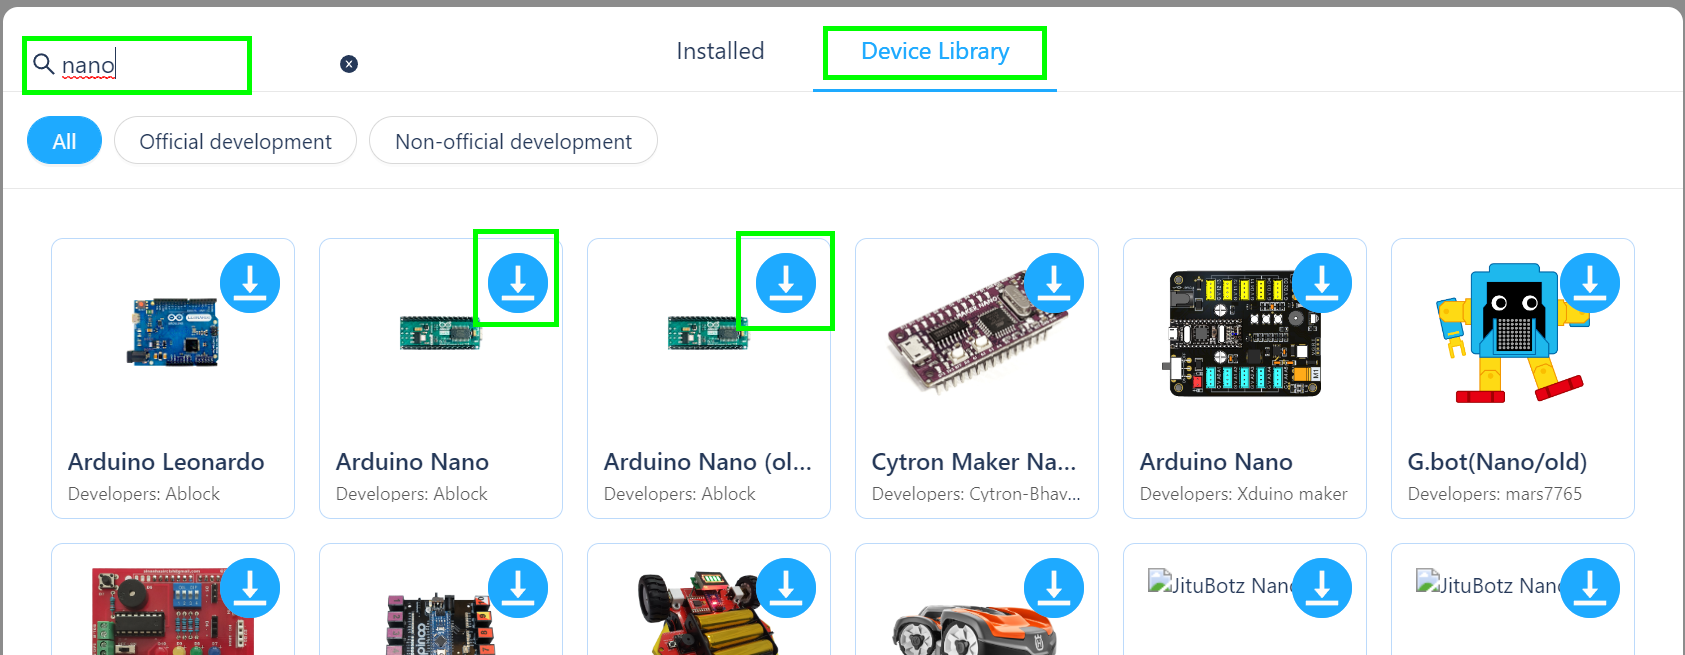Download the G.bot(Nano/old) device
1685x655 pixels.
[1590, 283]
